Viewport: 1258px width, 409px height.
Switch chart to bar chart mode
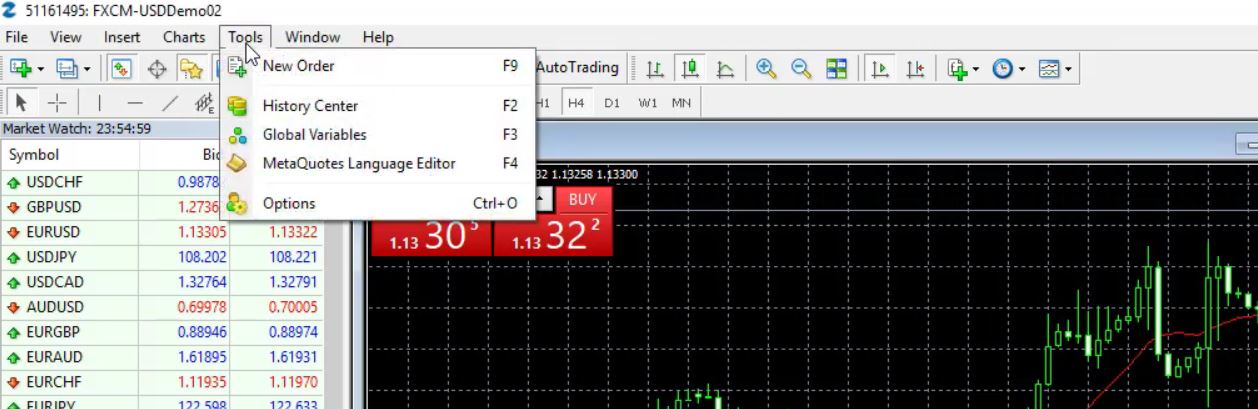click(x=655, y=68)
